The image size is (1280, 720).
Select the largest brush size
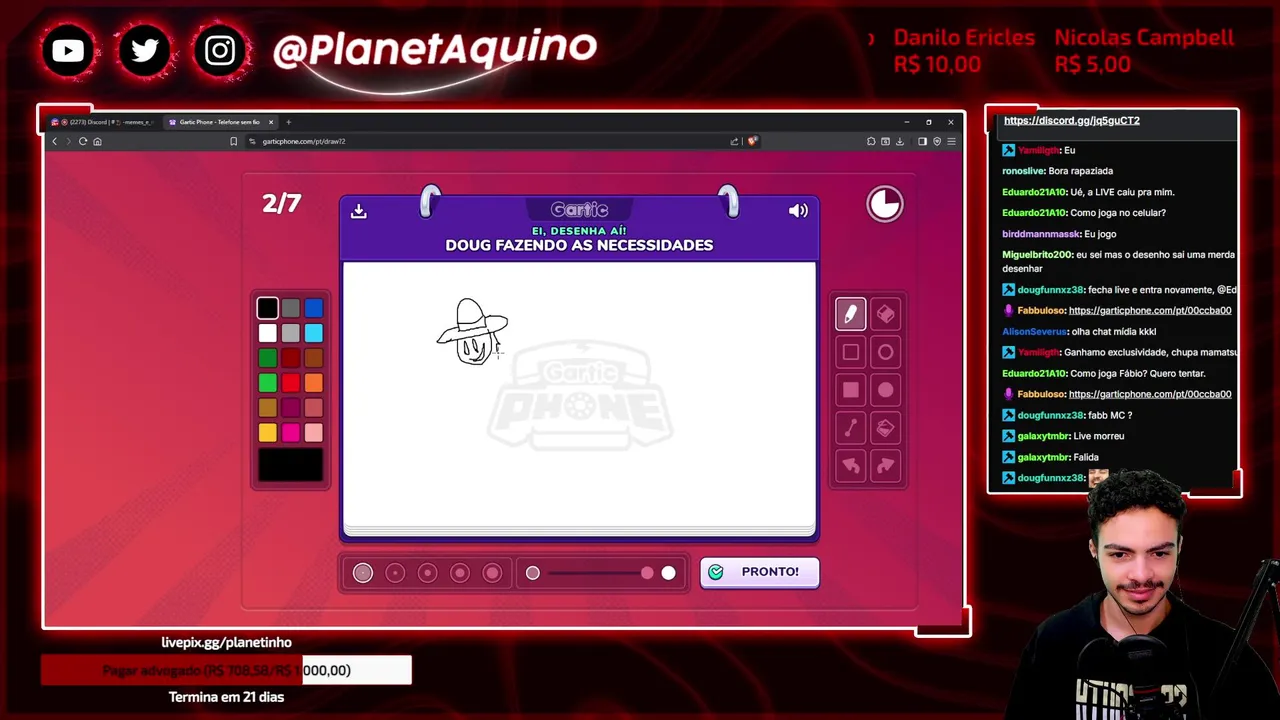pyautogui.click(x=492, y=573)
